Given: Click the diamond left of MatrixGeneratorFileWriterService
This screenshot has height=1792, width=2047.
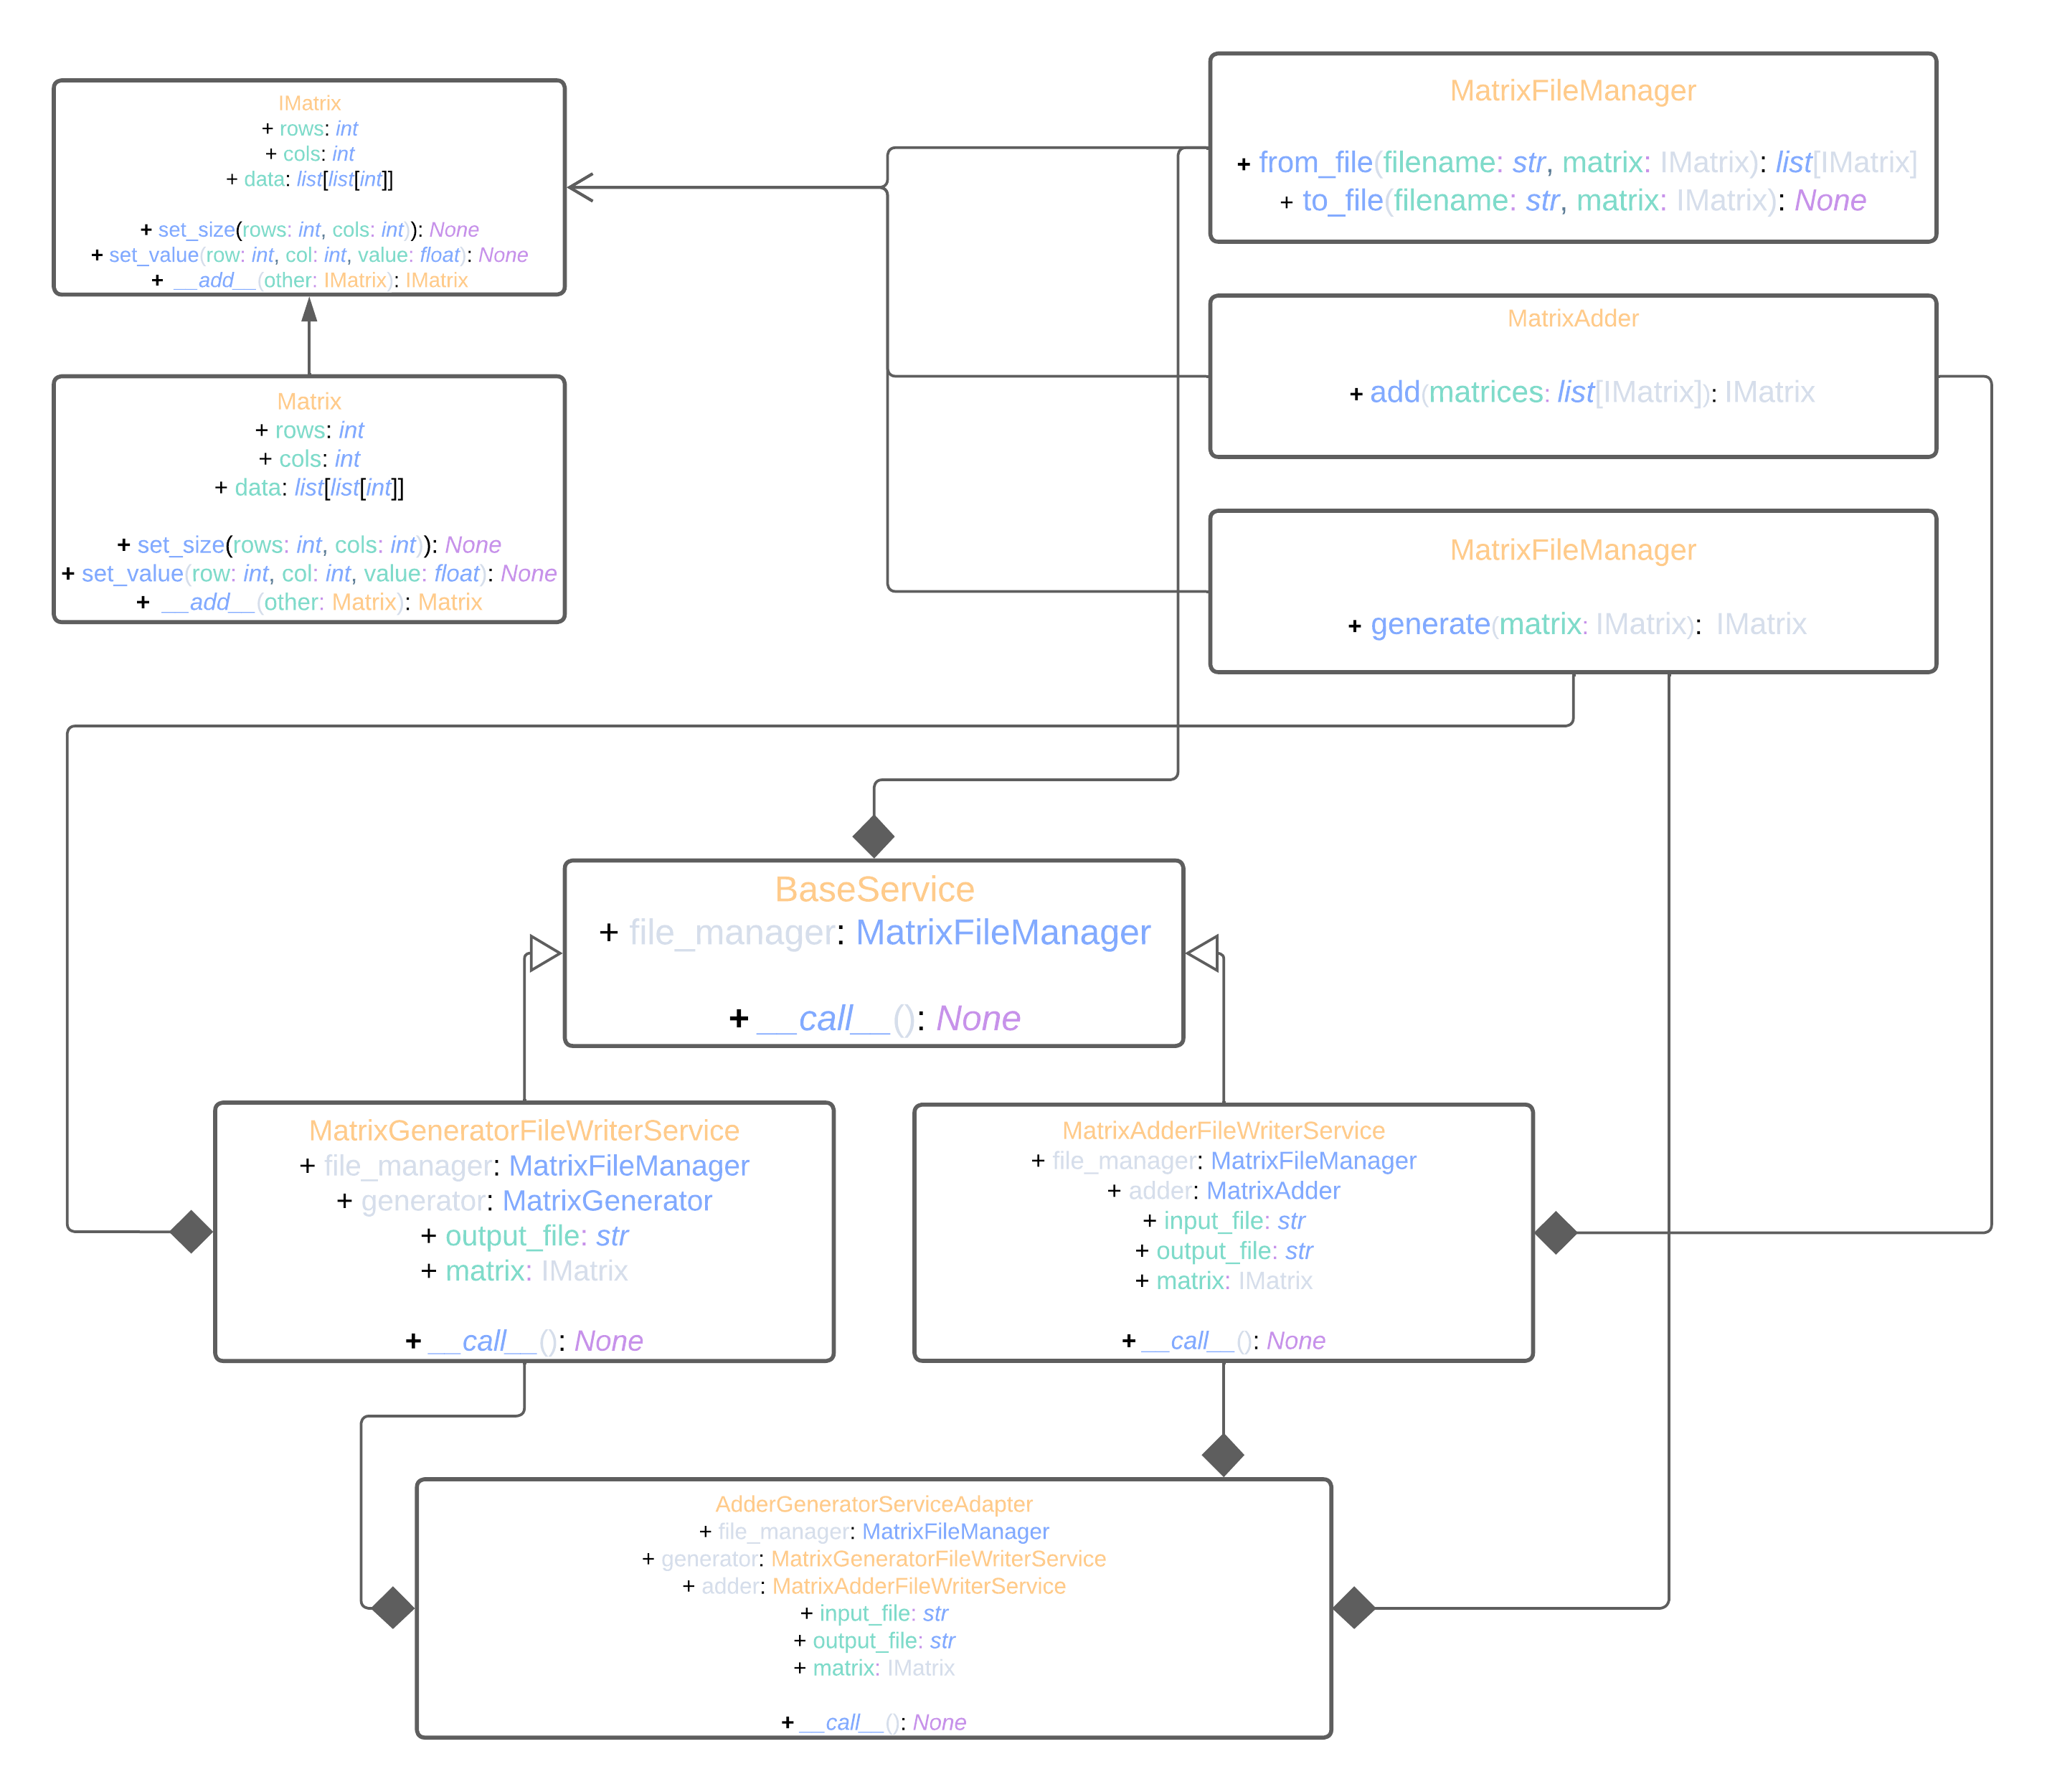Looking at the screenshot, I should (x=191, y=1231).
